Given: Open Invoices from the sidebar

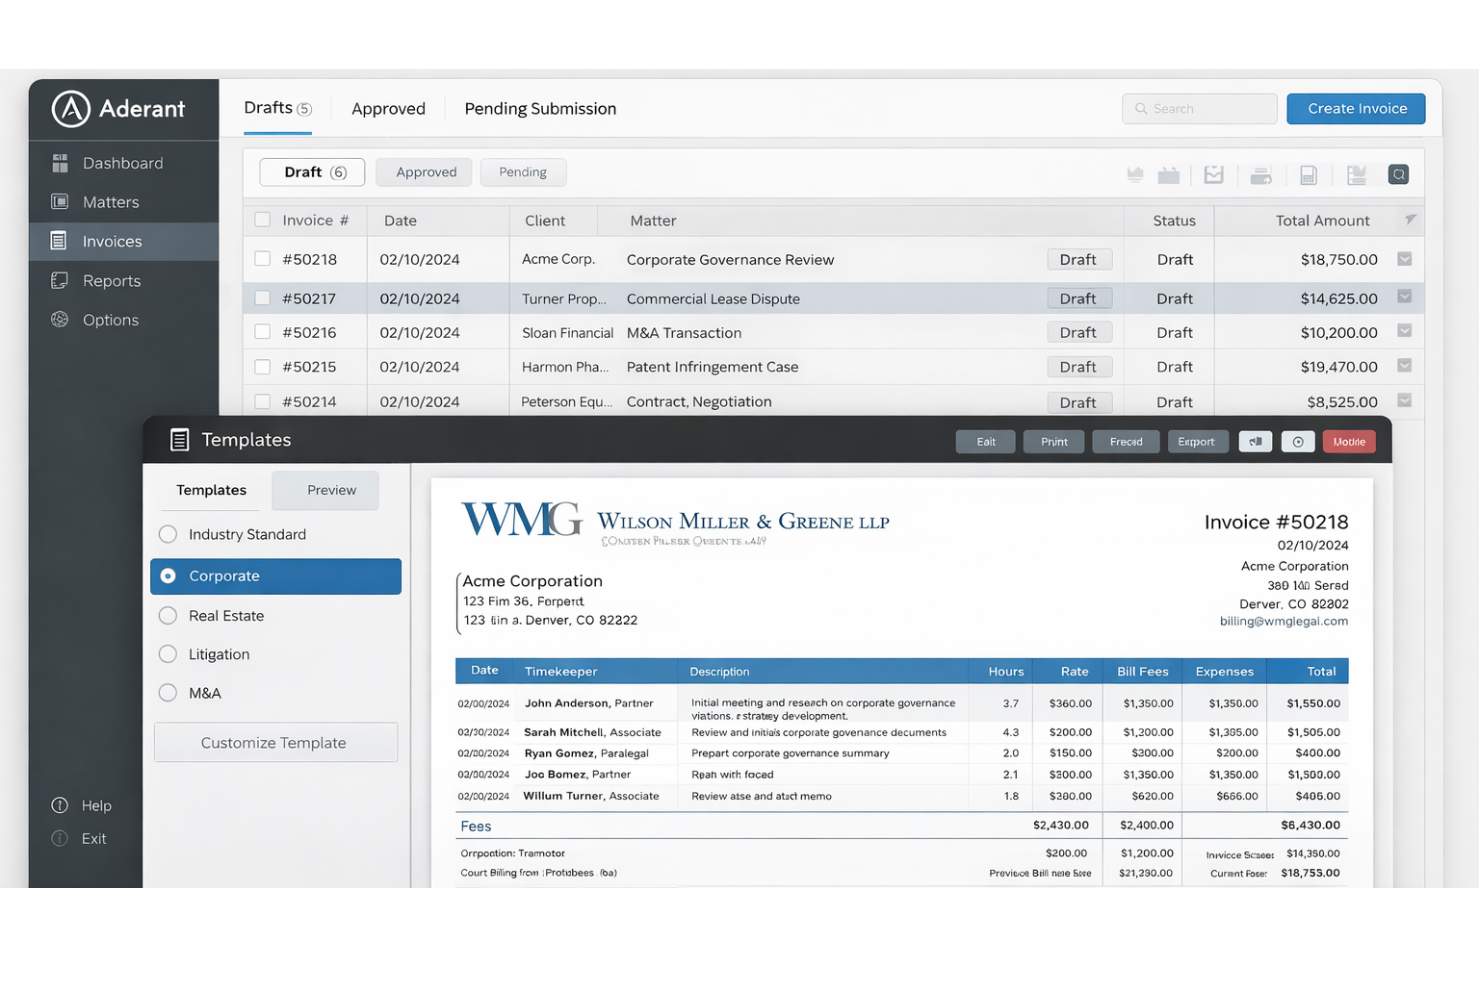Looking at the screenshot, I should 111,241.
